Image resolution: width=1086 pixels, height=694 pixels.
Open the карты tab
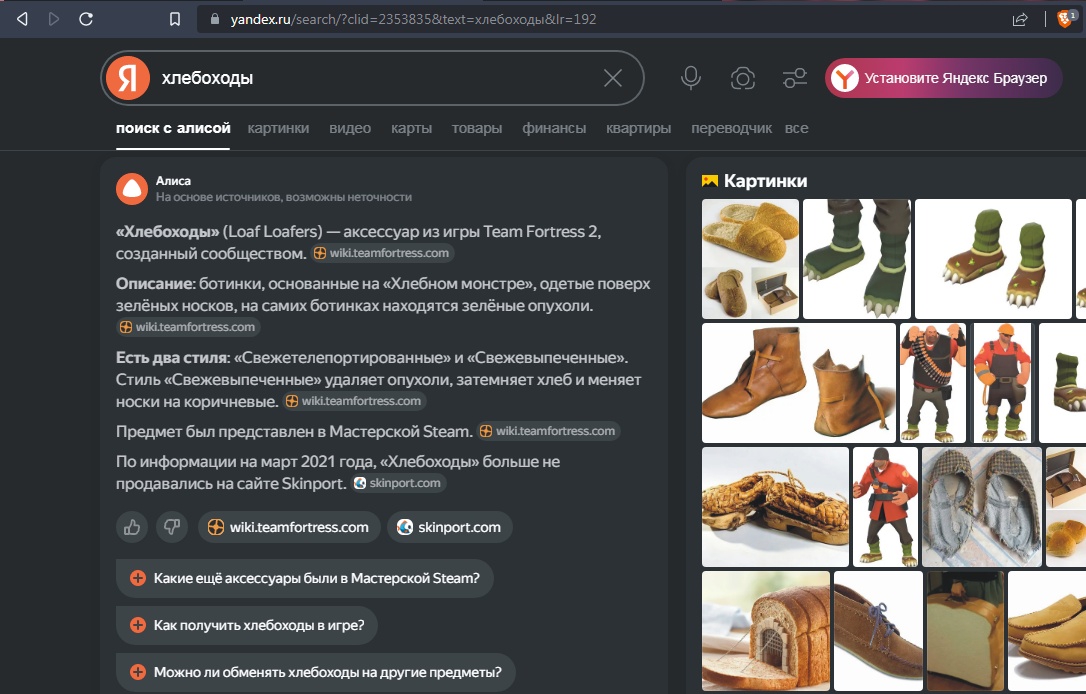coord(411,128)
